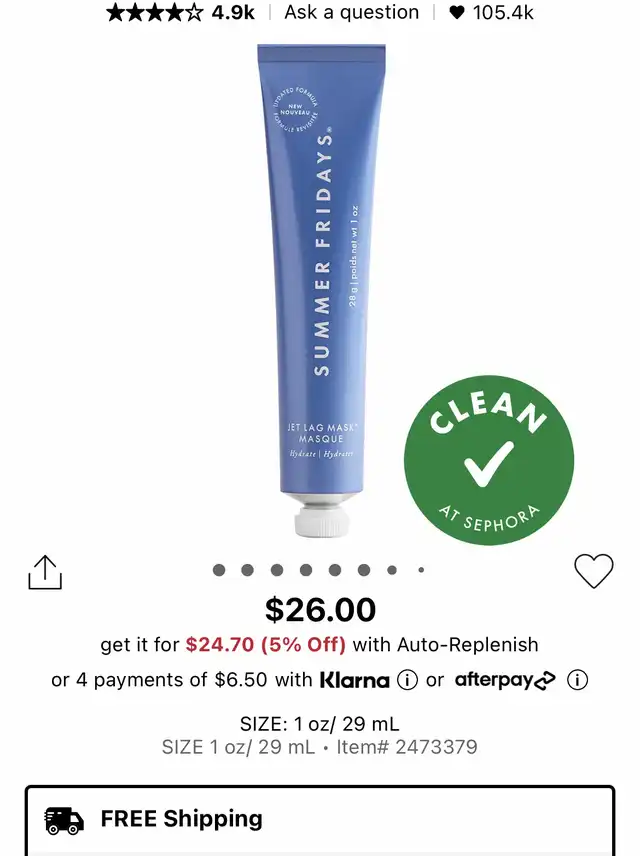Open the Ask a question link

tap(352, 12)
